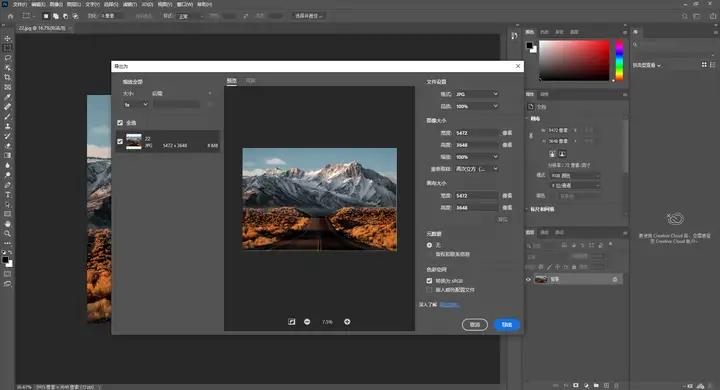720x390 pixels.
Task: Switch to the Swatches panel tab
Action: point(545,32)
